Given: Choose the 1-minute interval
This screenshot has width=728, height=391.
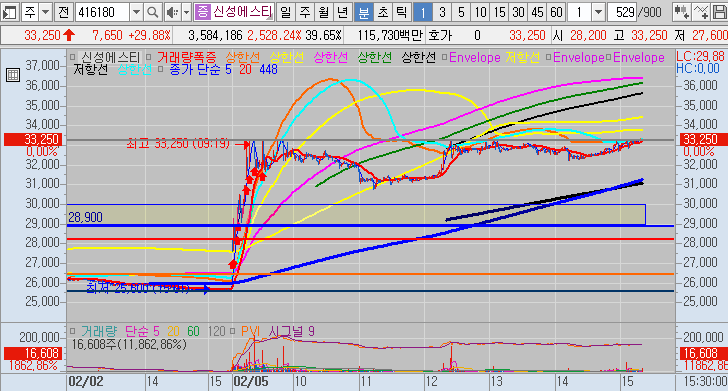Looking at the screenshot, I should pyautogui.click(x=422, y=12).
